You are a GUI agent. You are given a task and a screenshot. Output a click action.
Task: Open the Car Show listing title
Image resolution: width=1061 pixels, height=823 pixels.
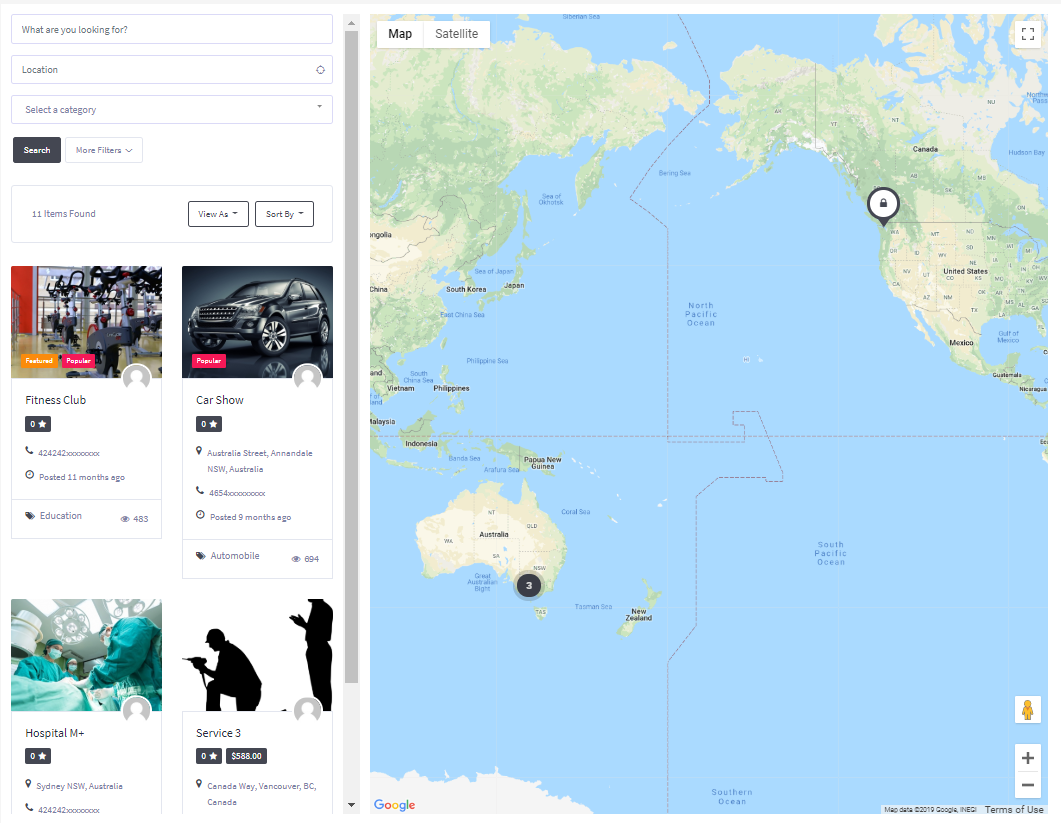pos(220,400)
